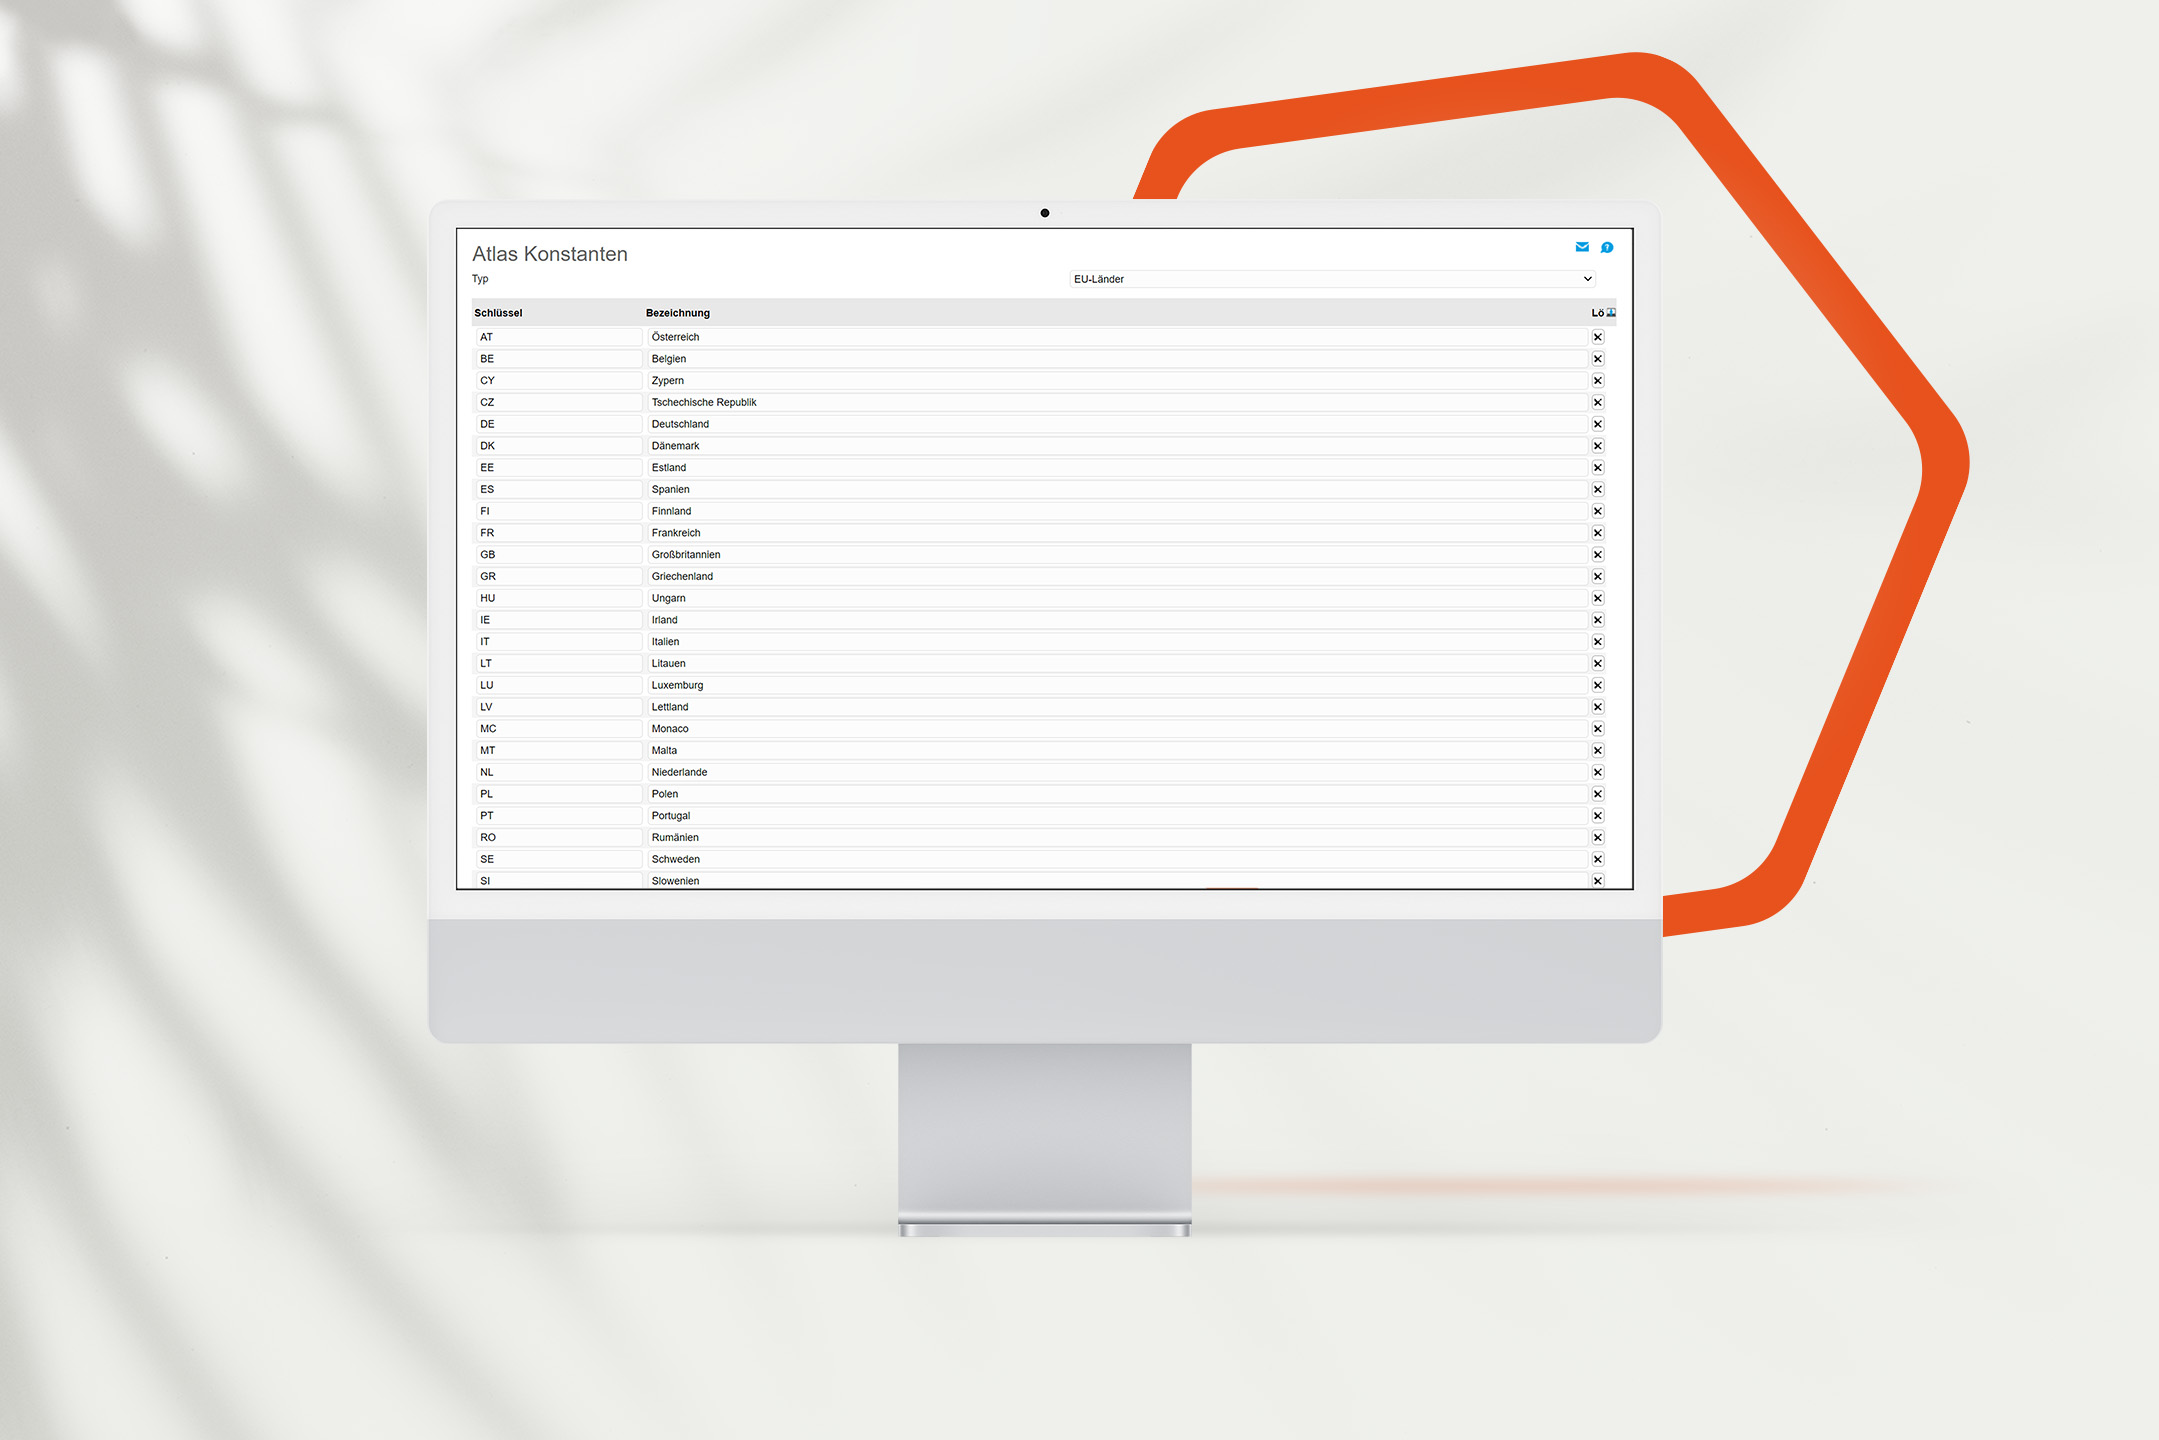Edit the name field containing Italien

(1117, 642)
